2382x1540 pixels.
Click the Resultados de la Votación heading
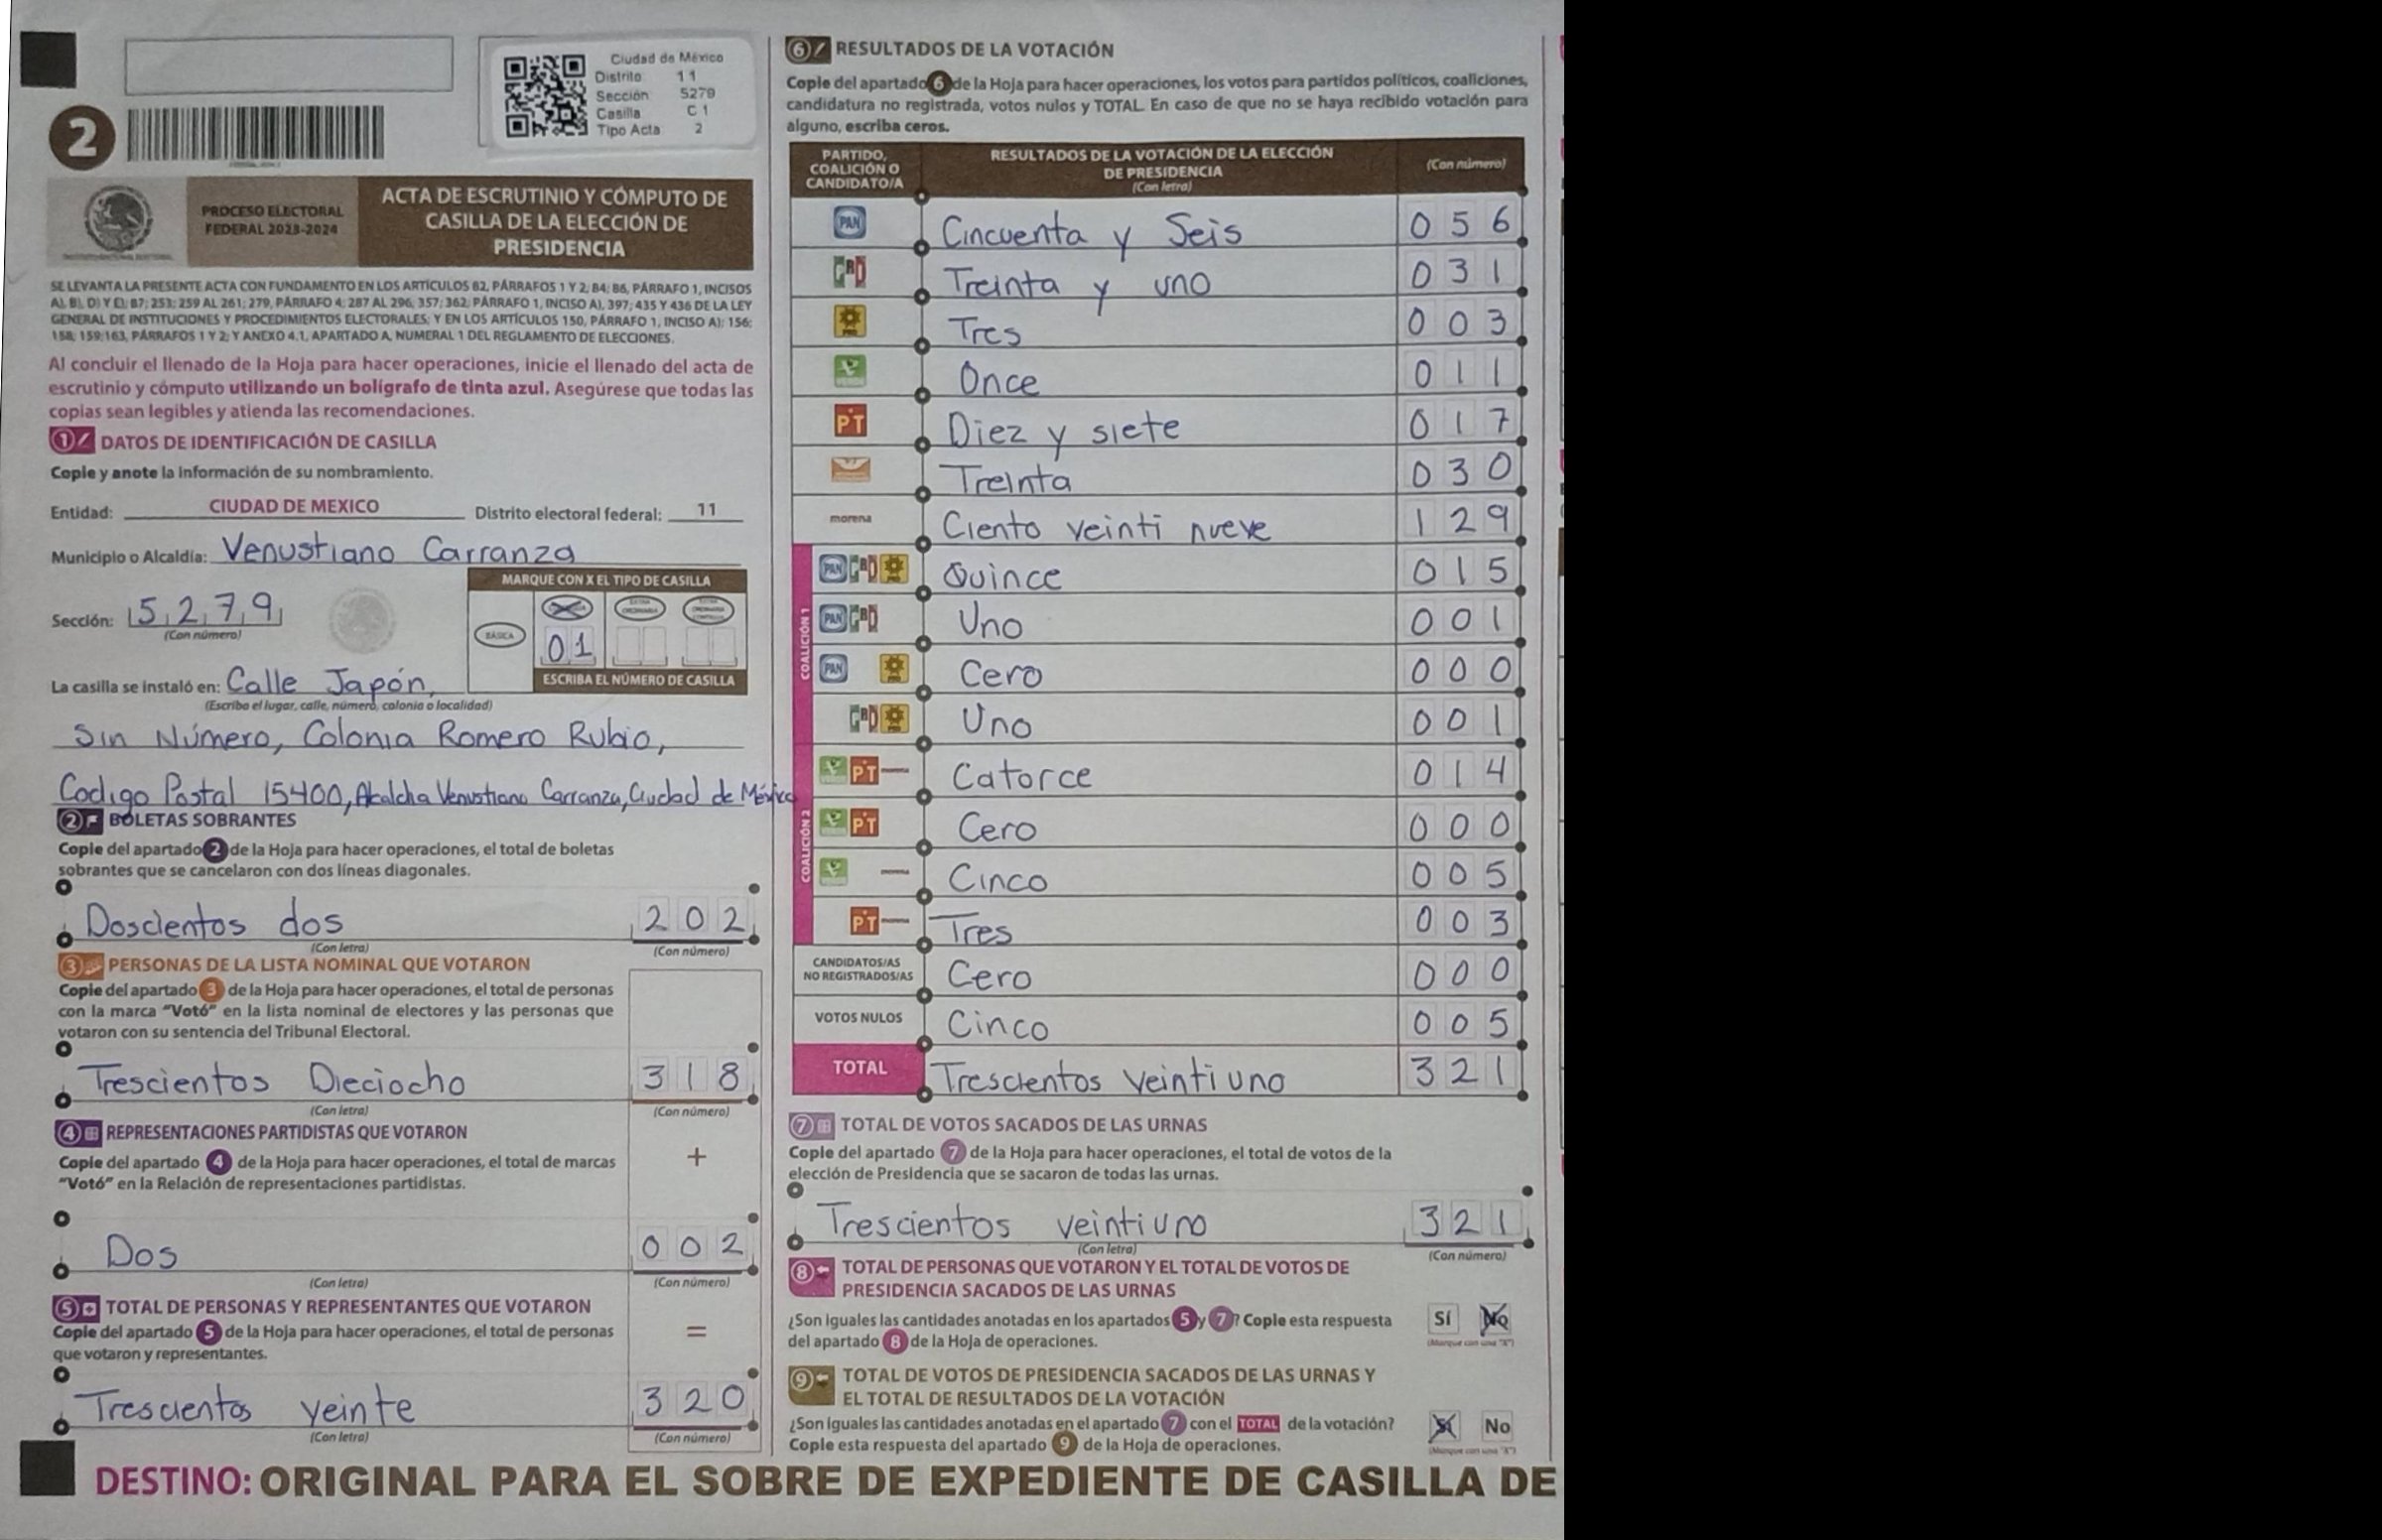click(974, 50)
